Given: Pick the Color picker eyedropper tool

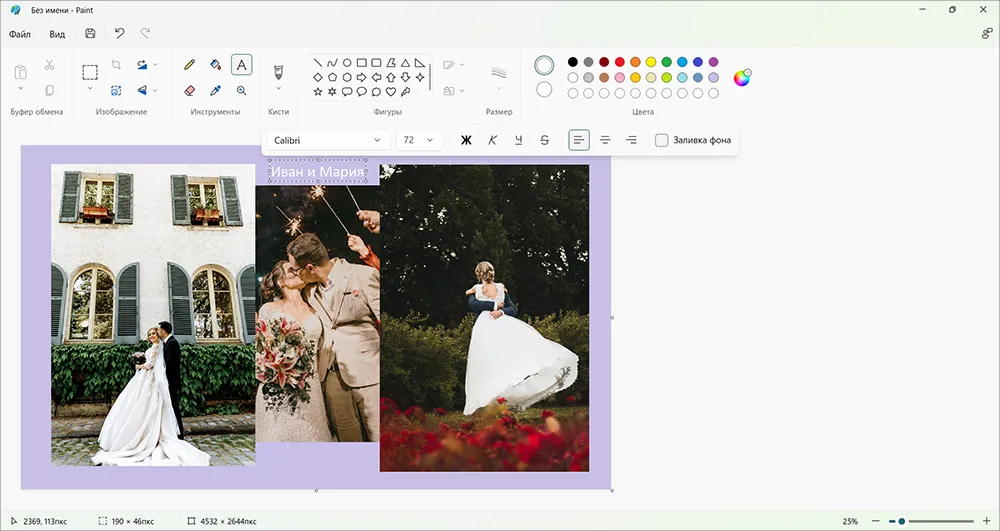Looking at the screenshot, I should [216, 91].
